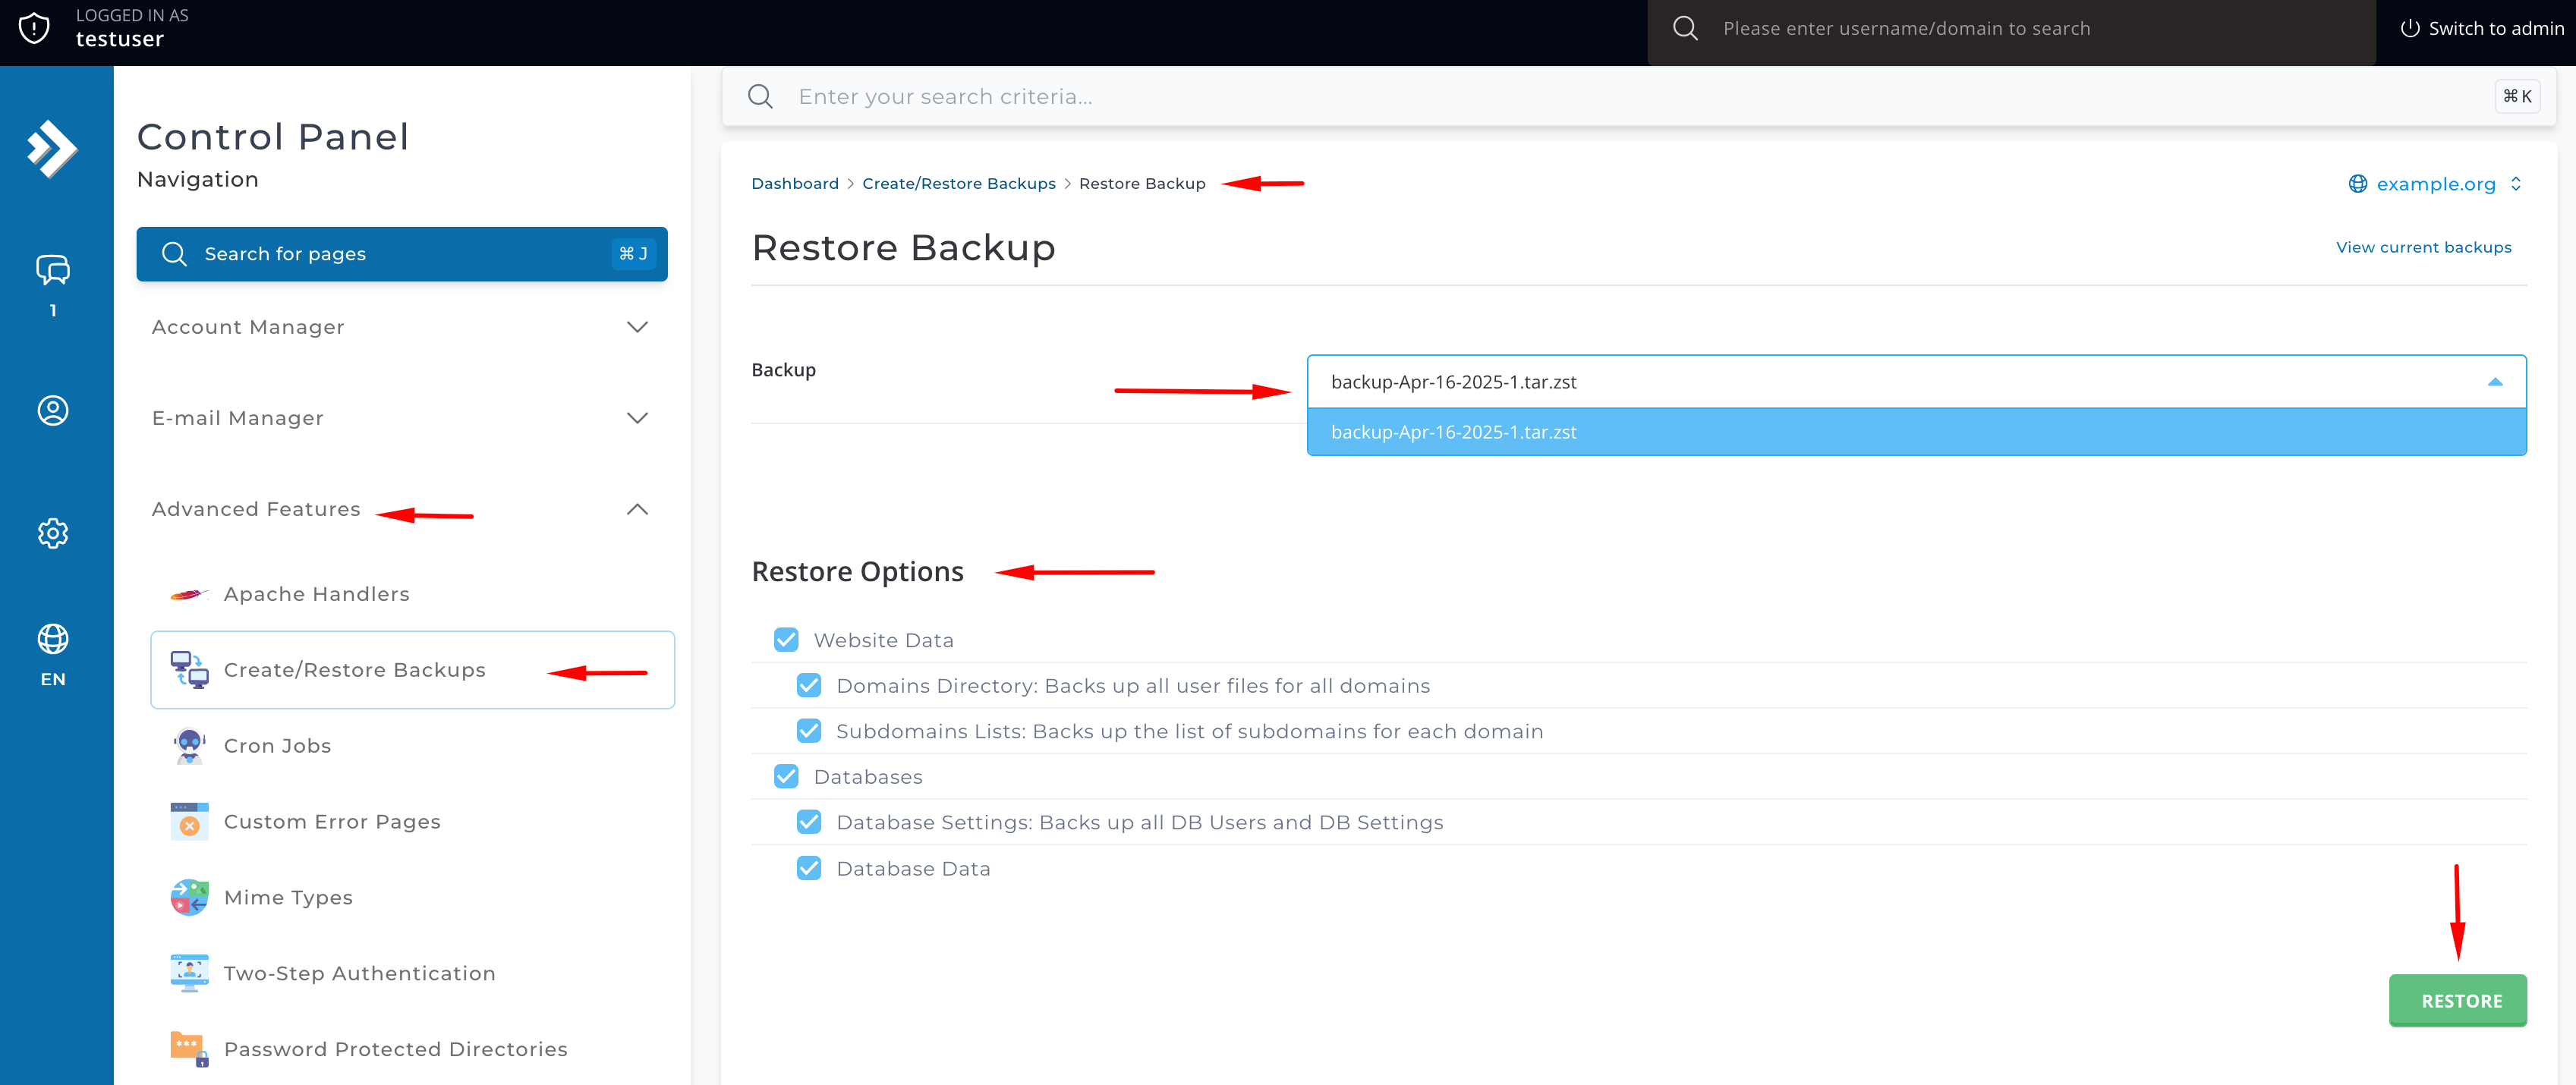Toggle the Databases checkbox
This screenshot has width=2576, height=1085.
(x=786, y=777)
